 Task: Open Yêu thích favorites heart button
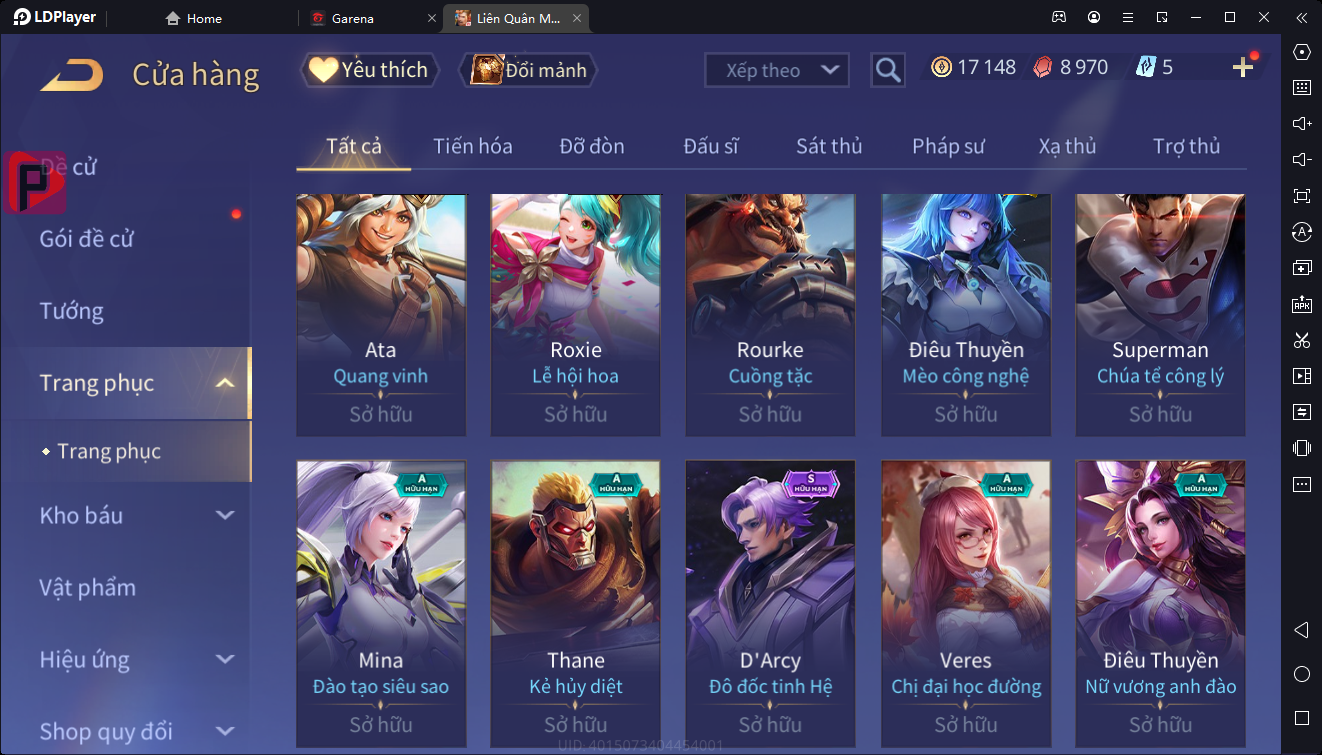point(369,69)
